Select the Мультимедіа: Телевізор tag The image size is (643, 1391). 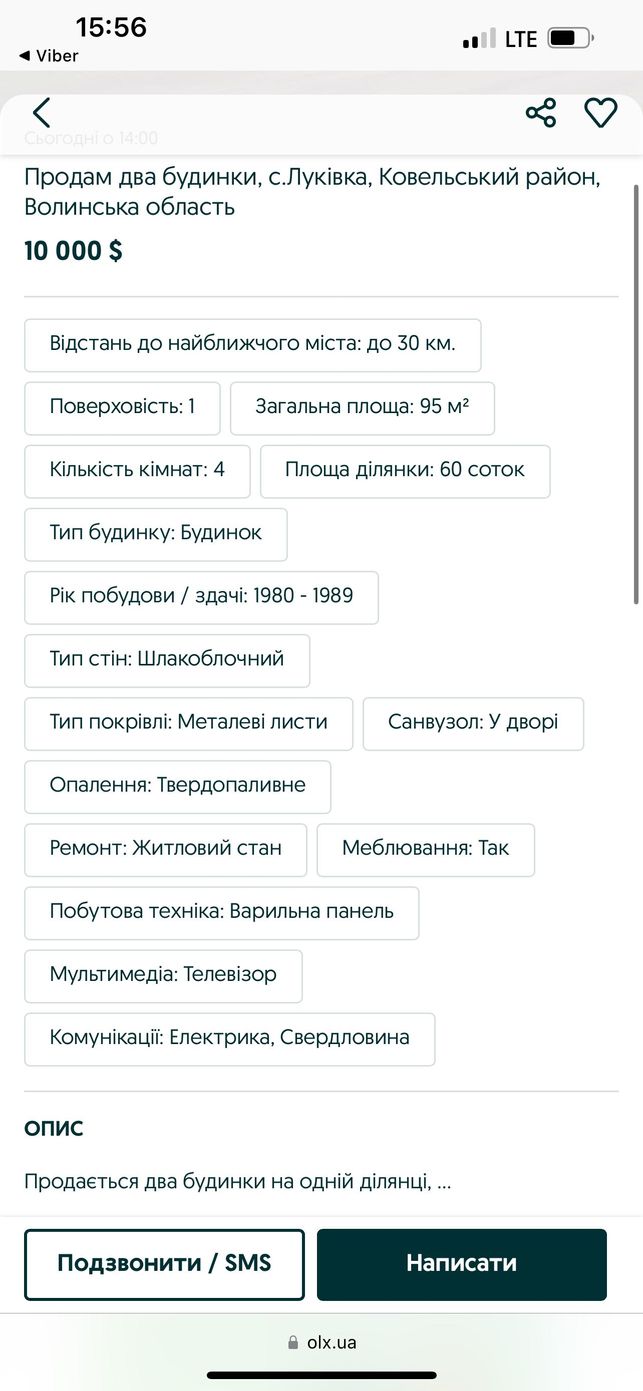point(163,975)
